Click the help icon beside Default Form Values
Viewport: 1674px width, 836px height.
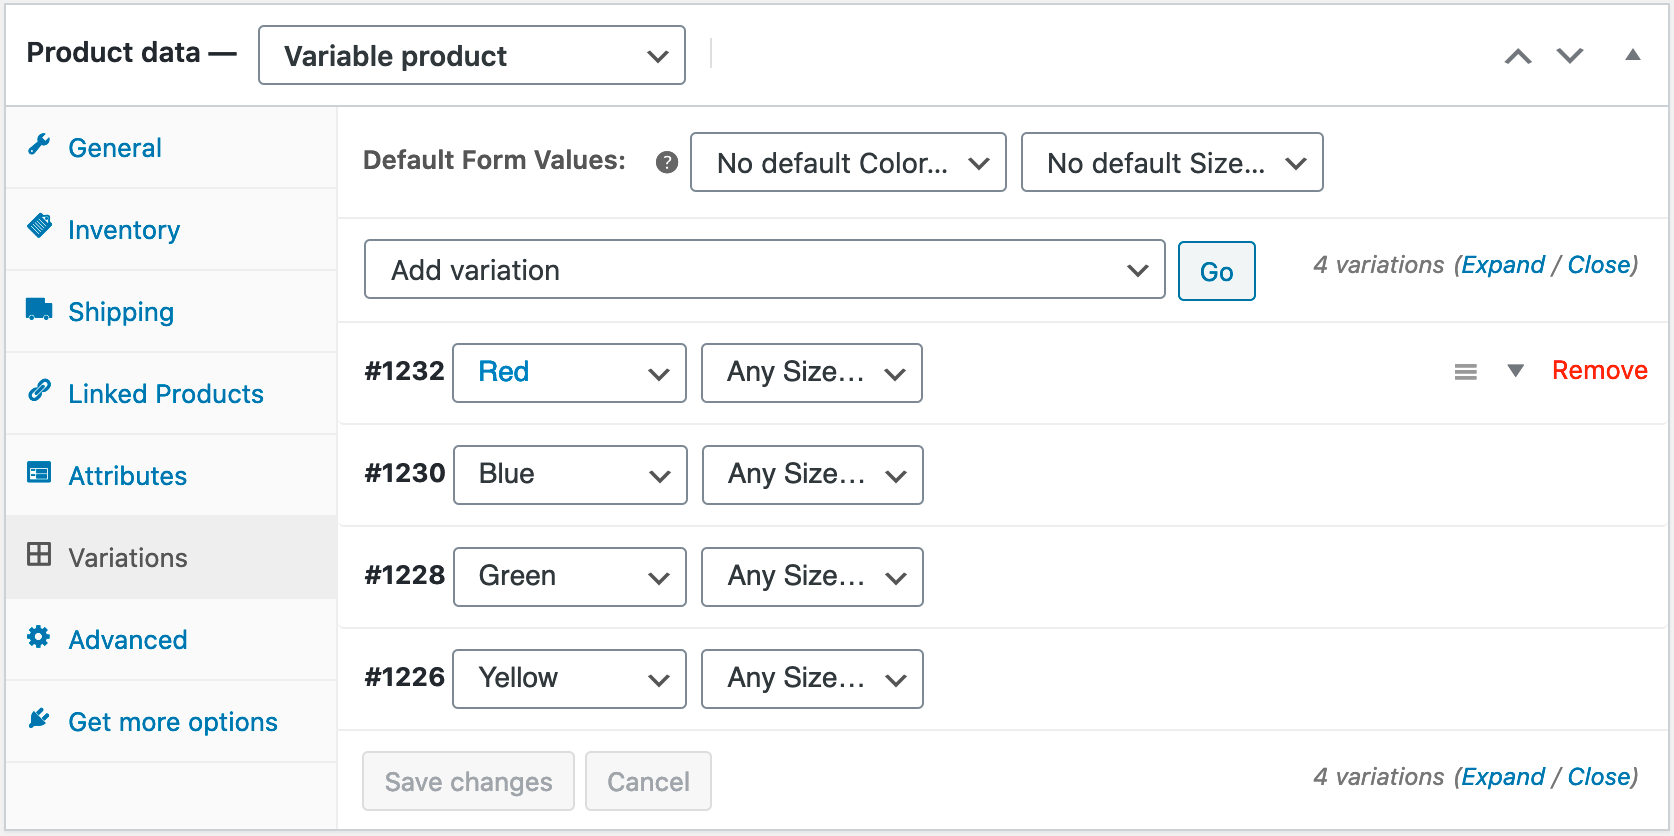667,162
